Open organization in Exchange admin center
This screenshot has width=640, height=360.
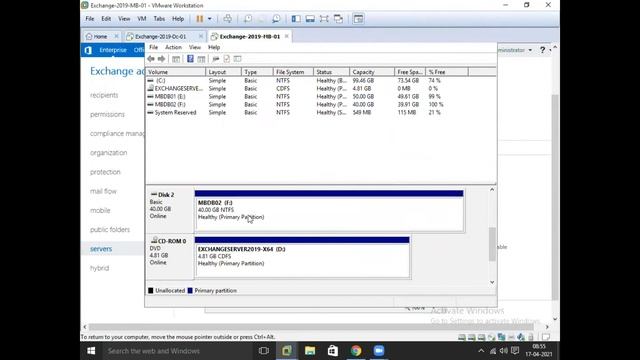[x=109, y=153]
